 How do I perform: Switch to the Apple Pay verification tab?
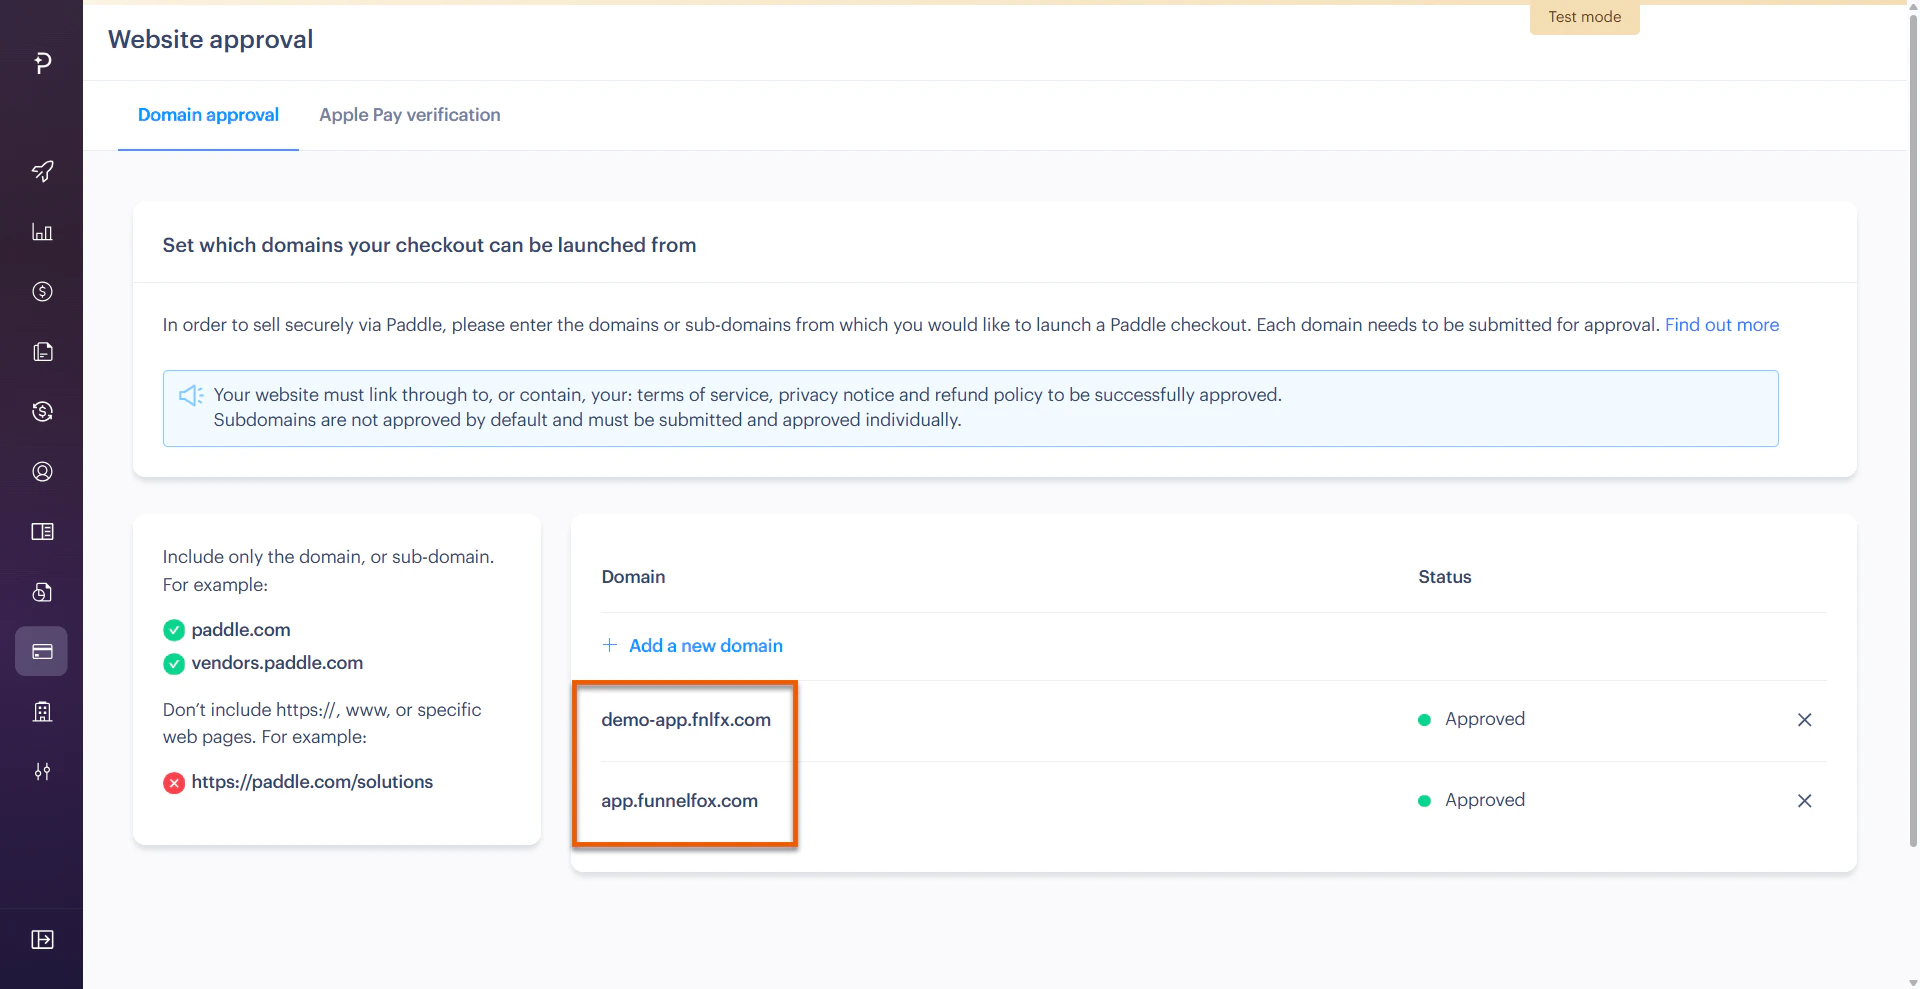pyautogui.click(x=410, y=115)
